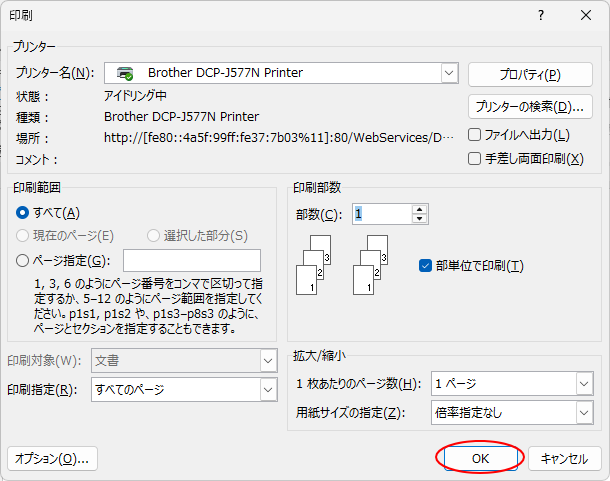Click the プロパティ button

(x=530, y=75)
